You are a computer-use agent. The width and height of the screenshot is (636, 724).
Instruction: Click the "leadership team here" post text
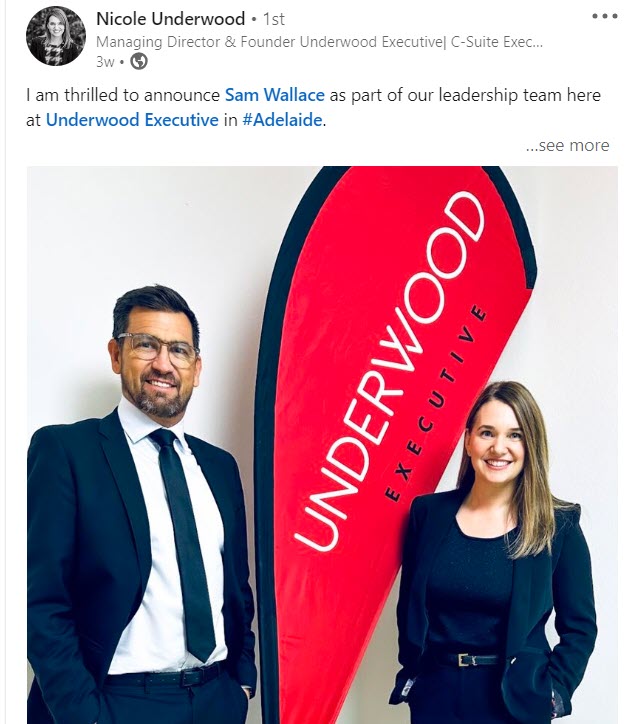point(520,95)
